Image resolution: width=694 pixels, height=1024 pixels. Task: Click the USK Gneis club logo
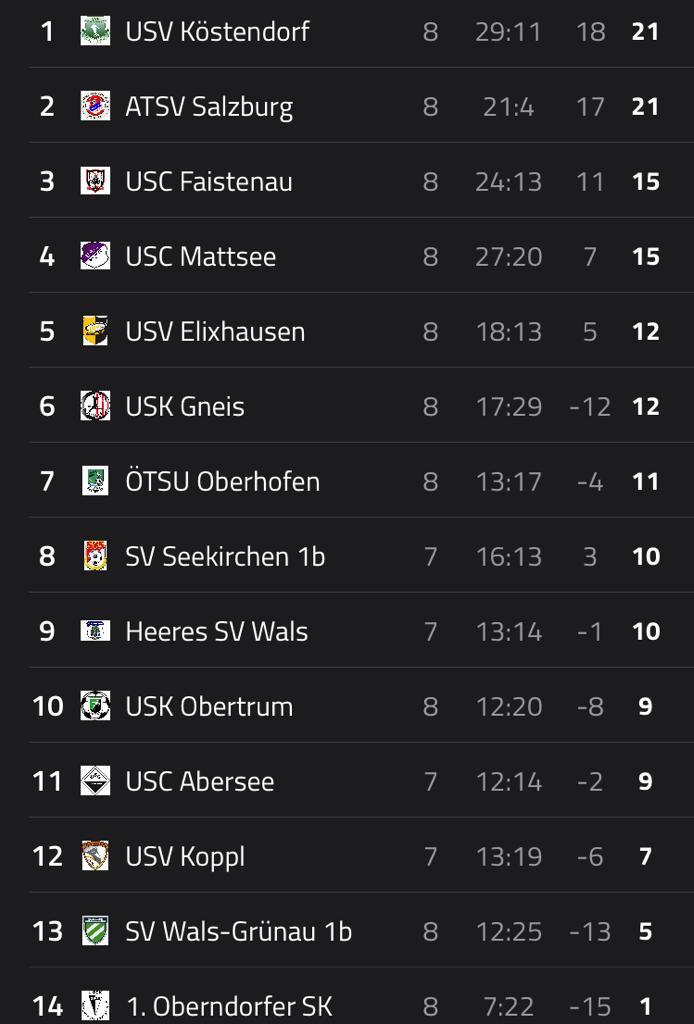point(95,406)
